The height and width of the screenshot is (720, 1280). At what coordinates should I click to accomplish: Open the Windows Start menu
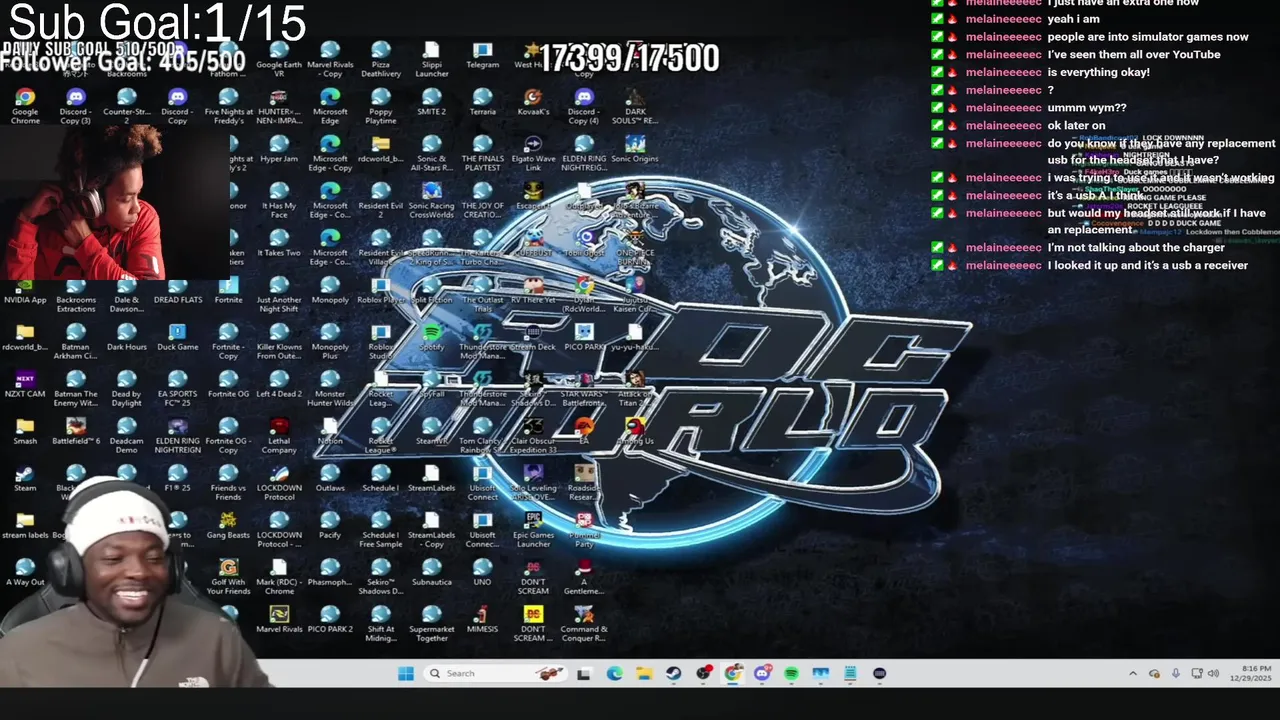(405, 673)
